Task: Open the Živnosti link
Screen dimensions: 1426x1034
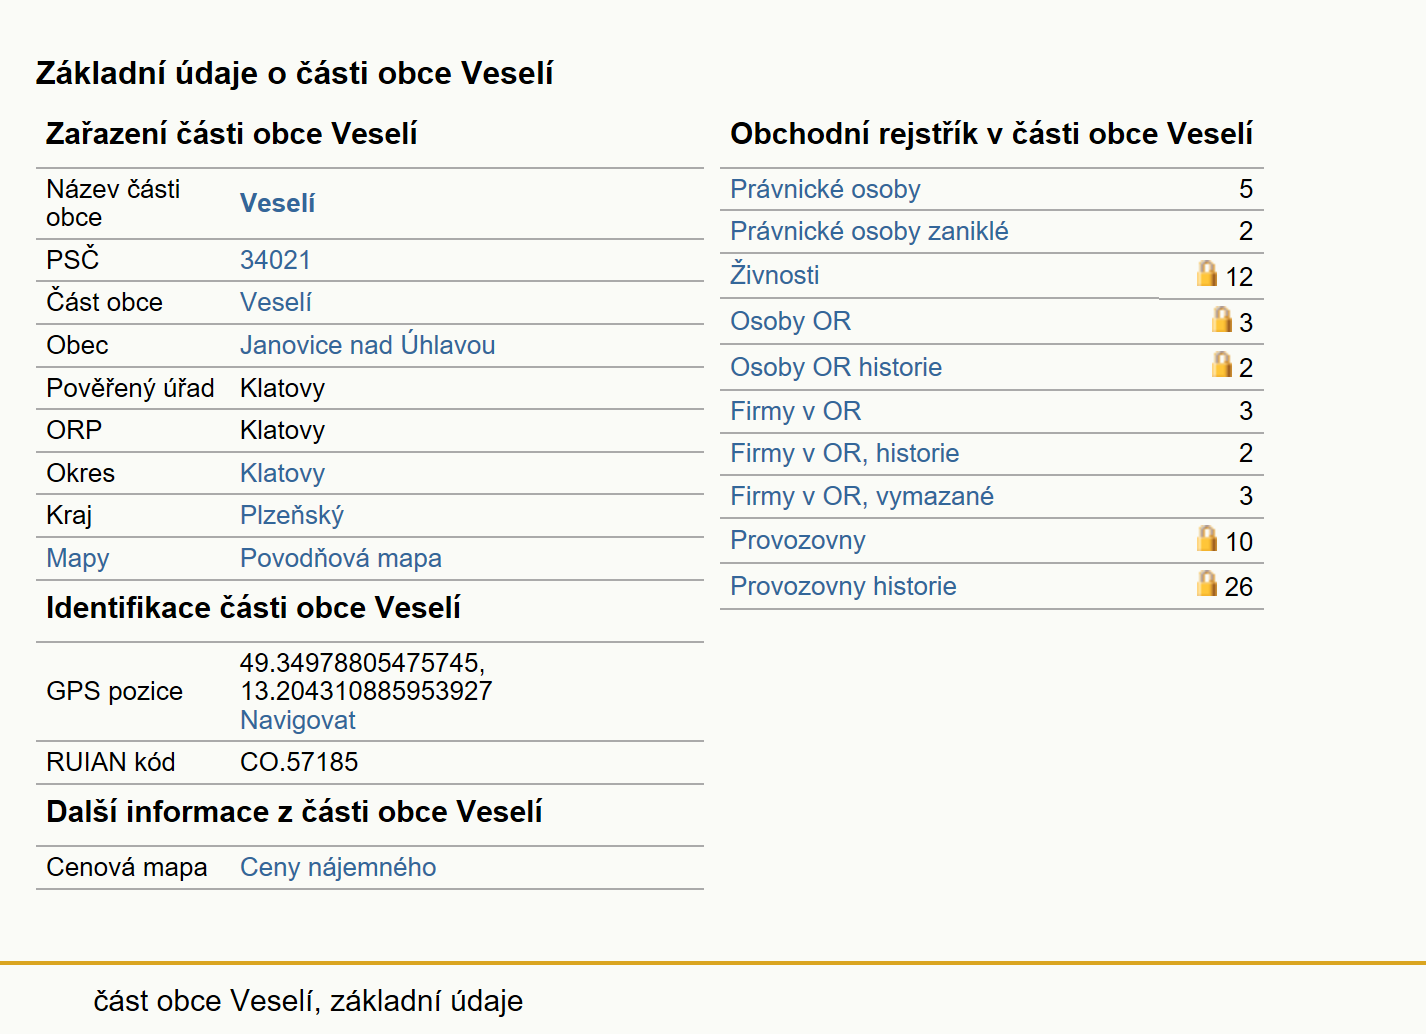Action: [774, 275]
